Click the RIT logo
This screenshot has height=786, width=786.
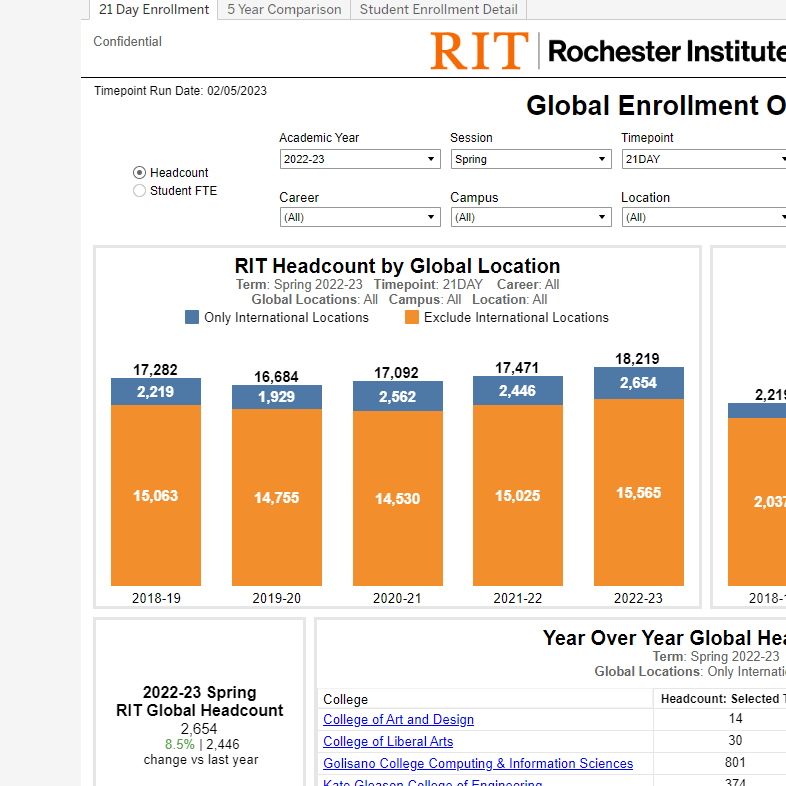pos(480,51)
